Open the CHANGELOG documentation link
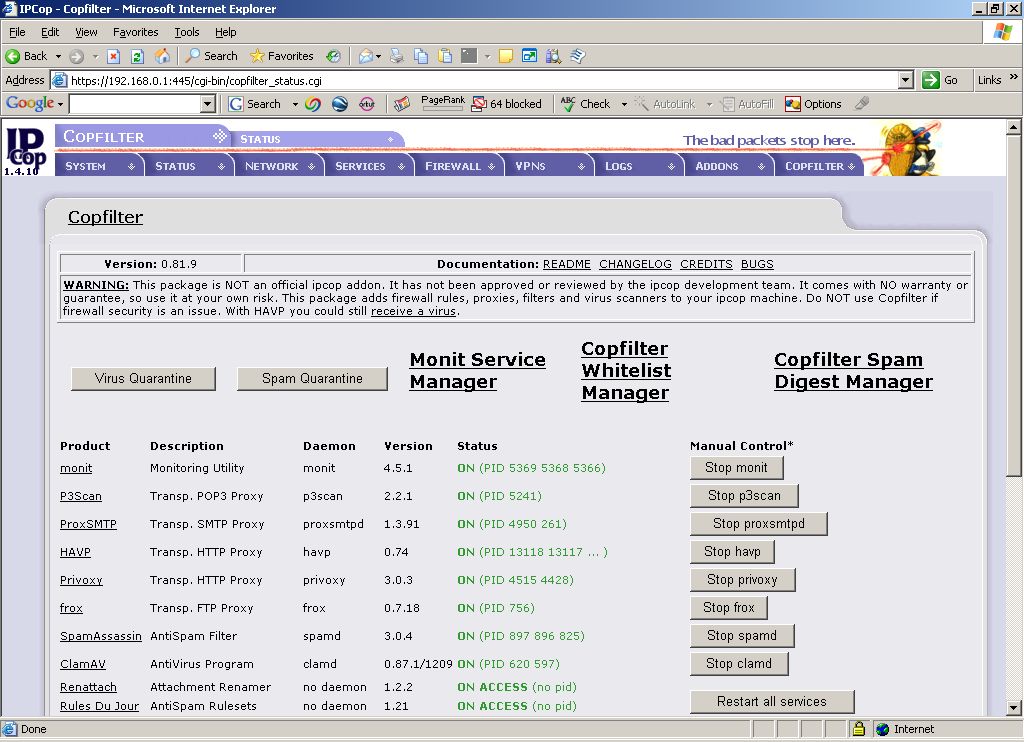Viewport: 1024px width, 742px height. (635, 264)
